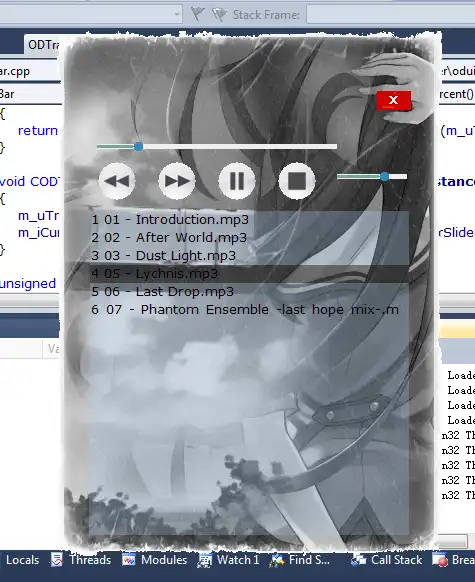Open the Find S... results tab
The height and width of the screenshot is (582, 475).
(x=301, y=560)
